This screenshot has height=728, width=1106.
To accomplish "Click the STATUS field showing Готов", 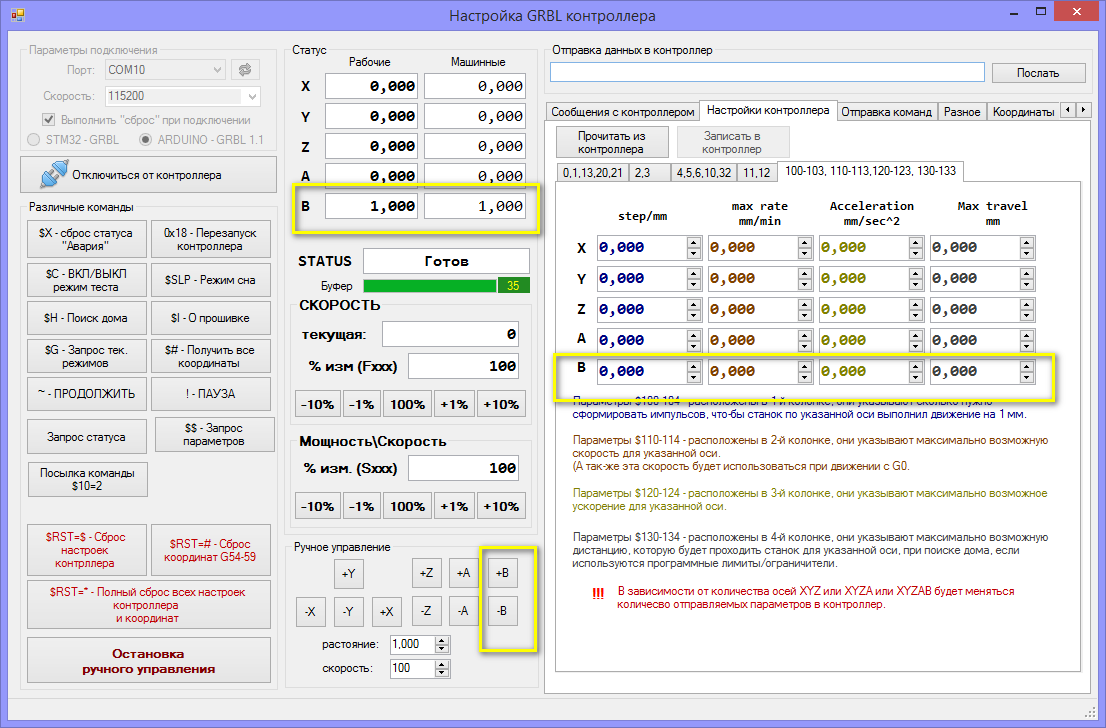I will (x=446, y=261).
